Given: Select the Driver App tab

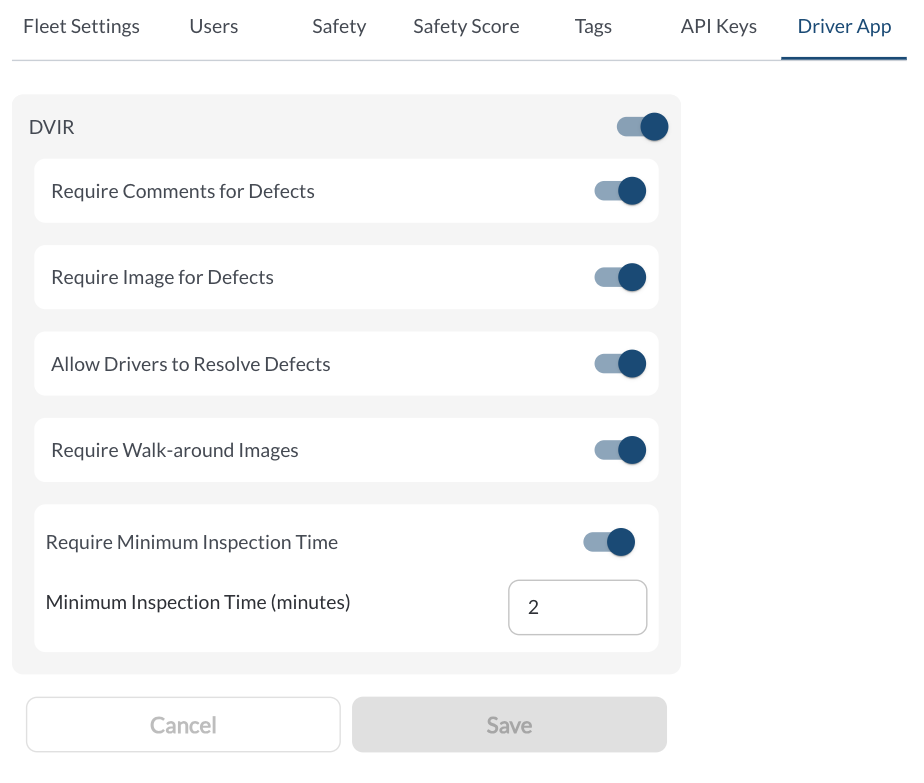Looking at the screenshot, I should point(844,27).
